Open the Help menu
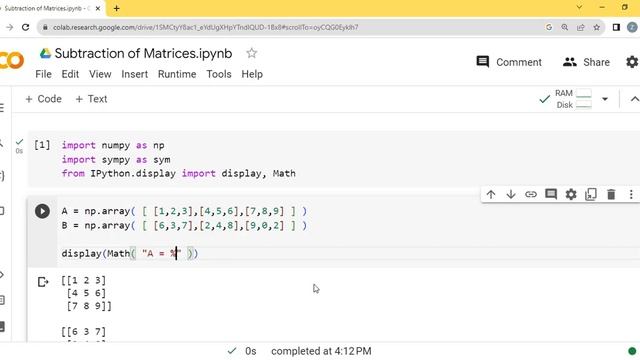This screenshot has width=640, height=360. pyautogui.click(x=252, y=74)
